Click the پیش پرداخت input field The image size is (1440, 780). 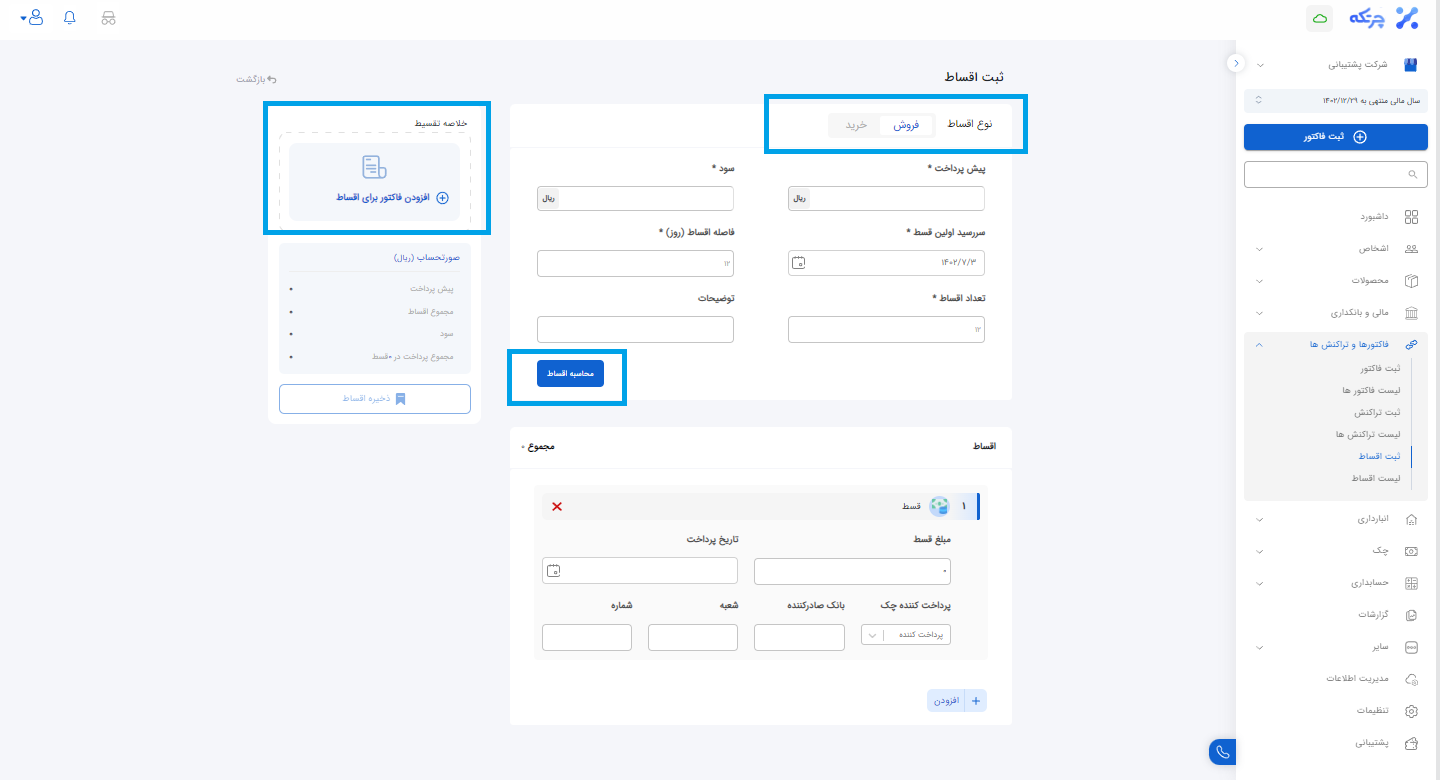click(896, 198)
